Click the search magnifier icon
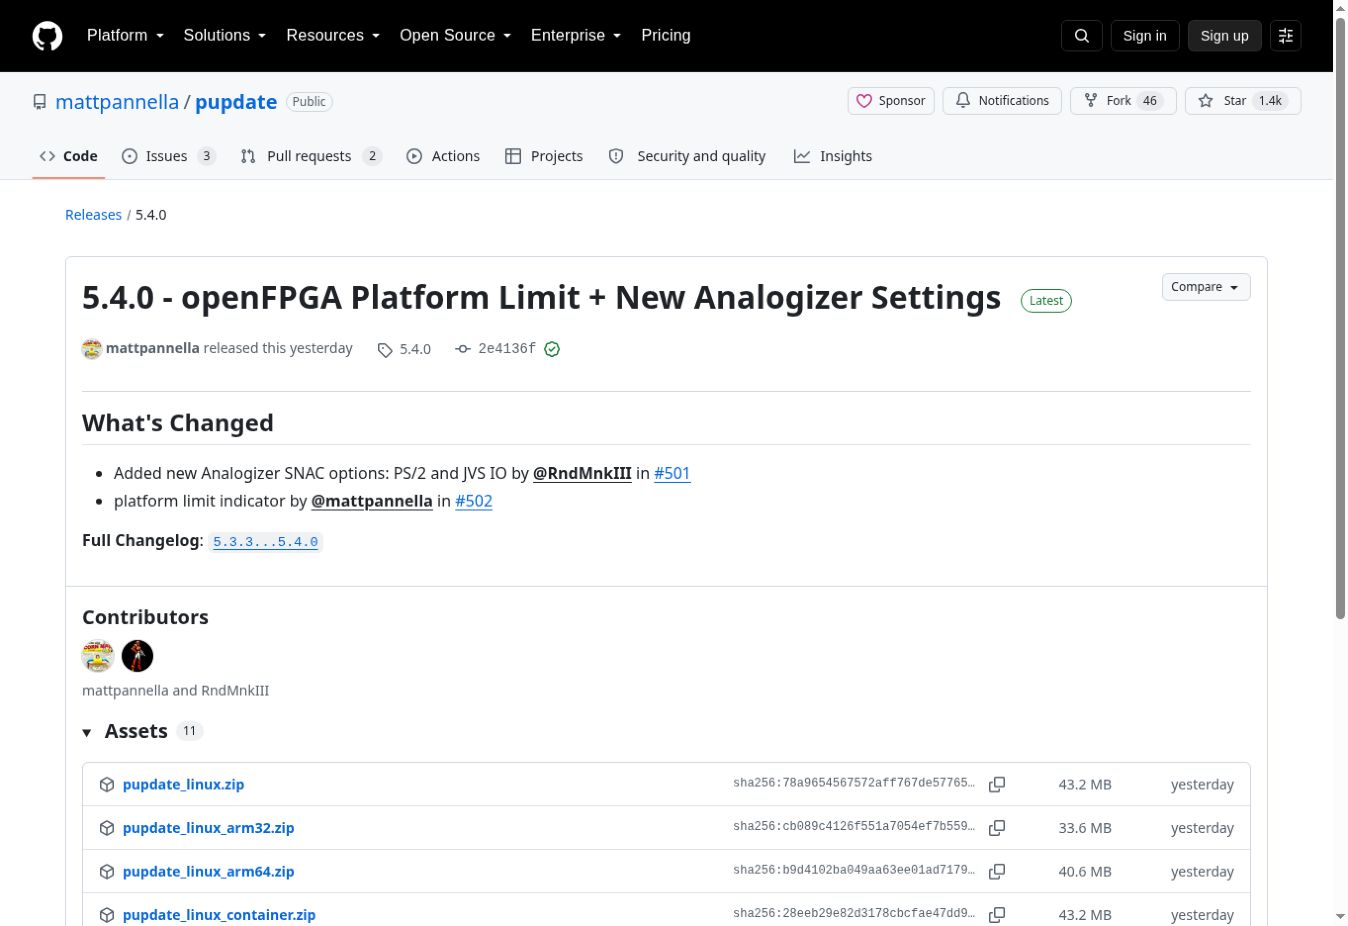Image resolution: width=1348 pixels, height=926 pixels. pos(1082,36)
